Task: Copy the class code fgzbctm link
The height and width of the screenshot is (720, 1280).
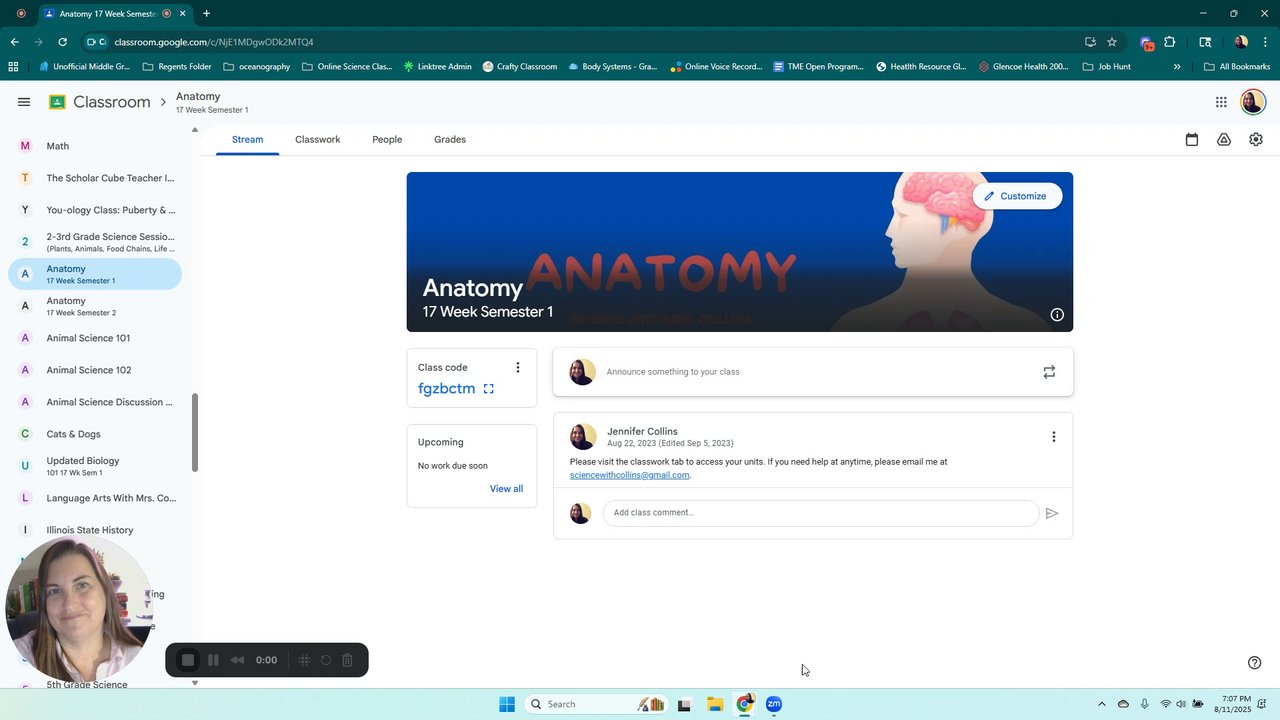Action: coord(446,389)
